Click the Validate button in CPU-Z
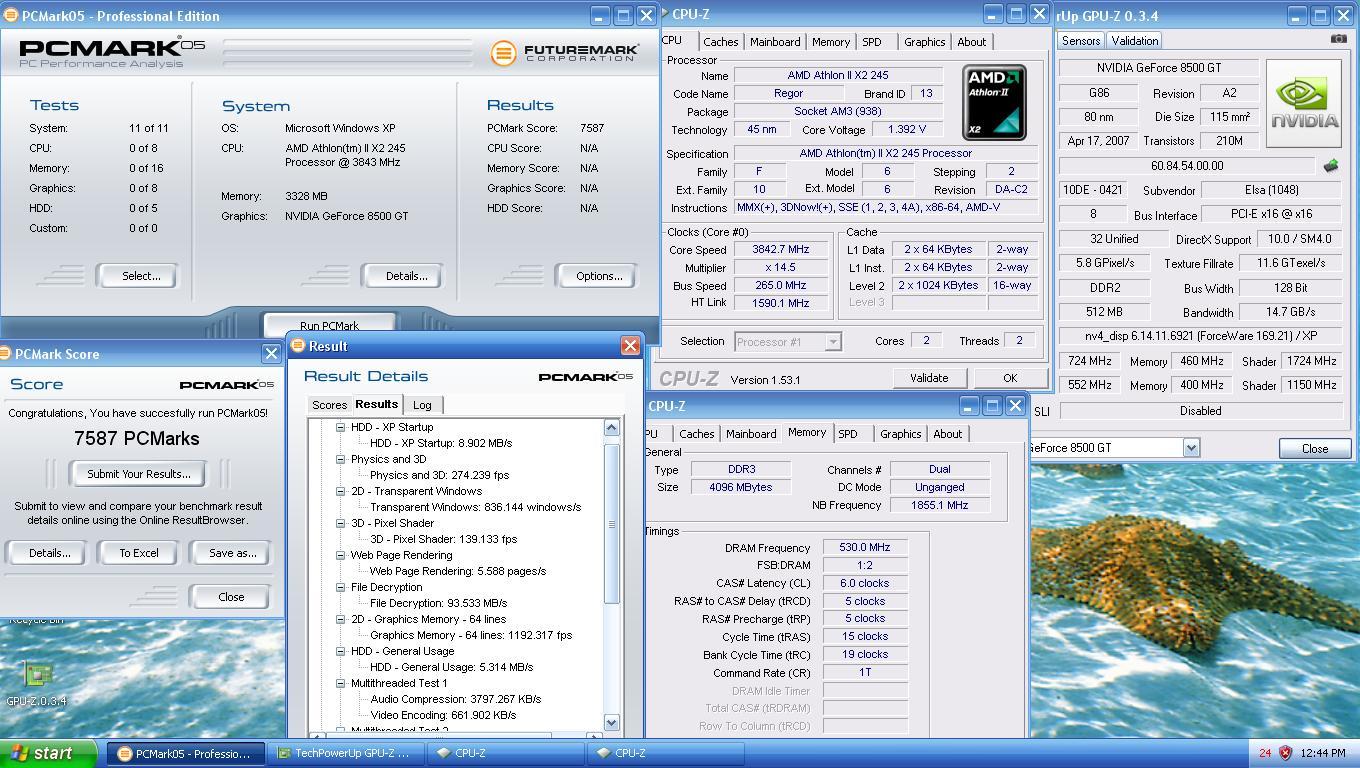The height and width of the screenshot is (768, 1360). tap(928, 378)
